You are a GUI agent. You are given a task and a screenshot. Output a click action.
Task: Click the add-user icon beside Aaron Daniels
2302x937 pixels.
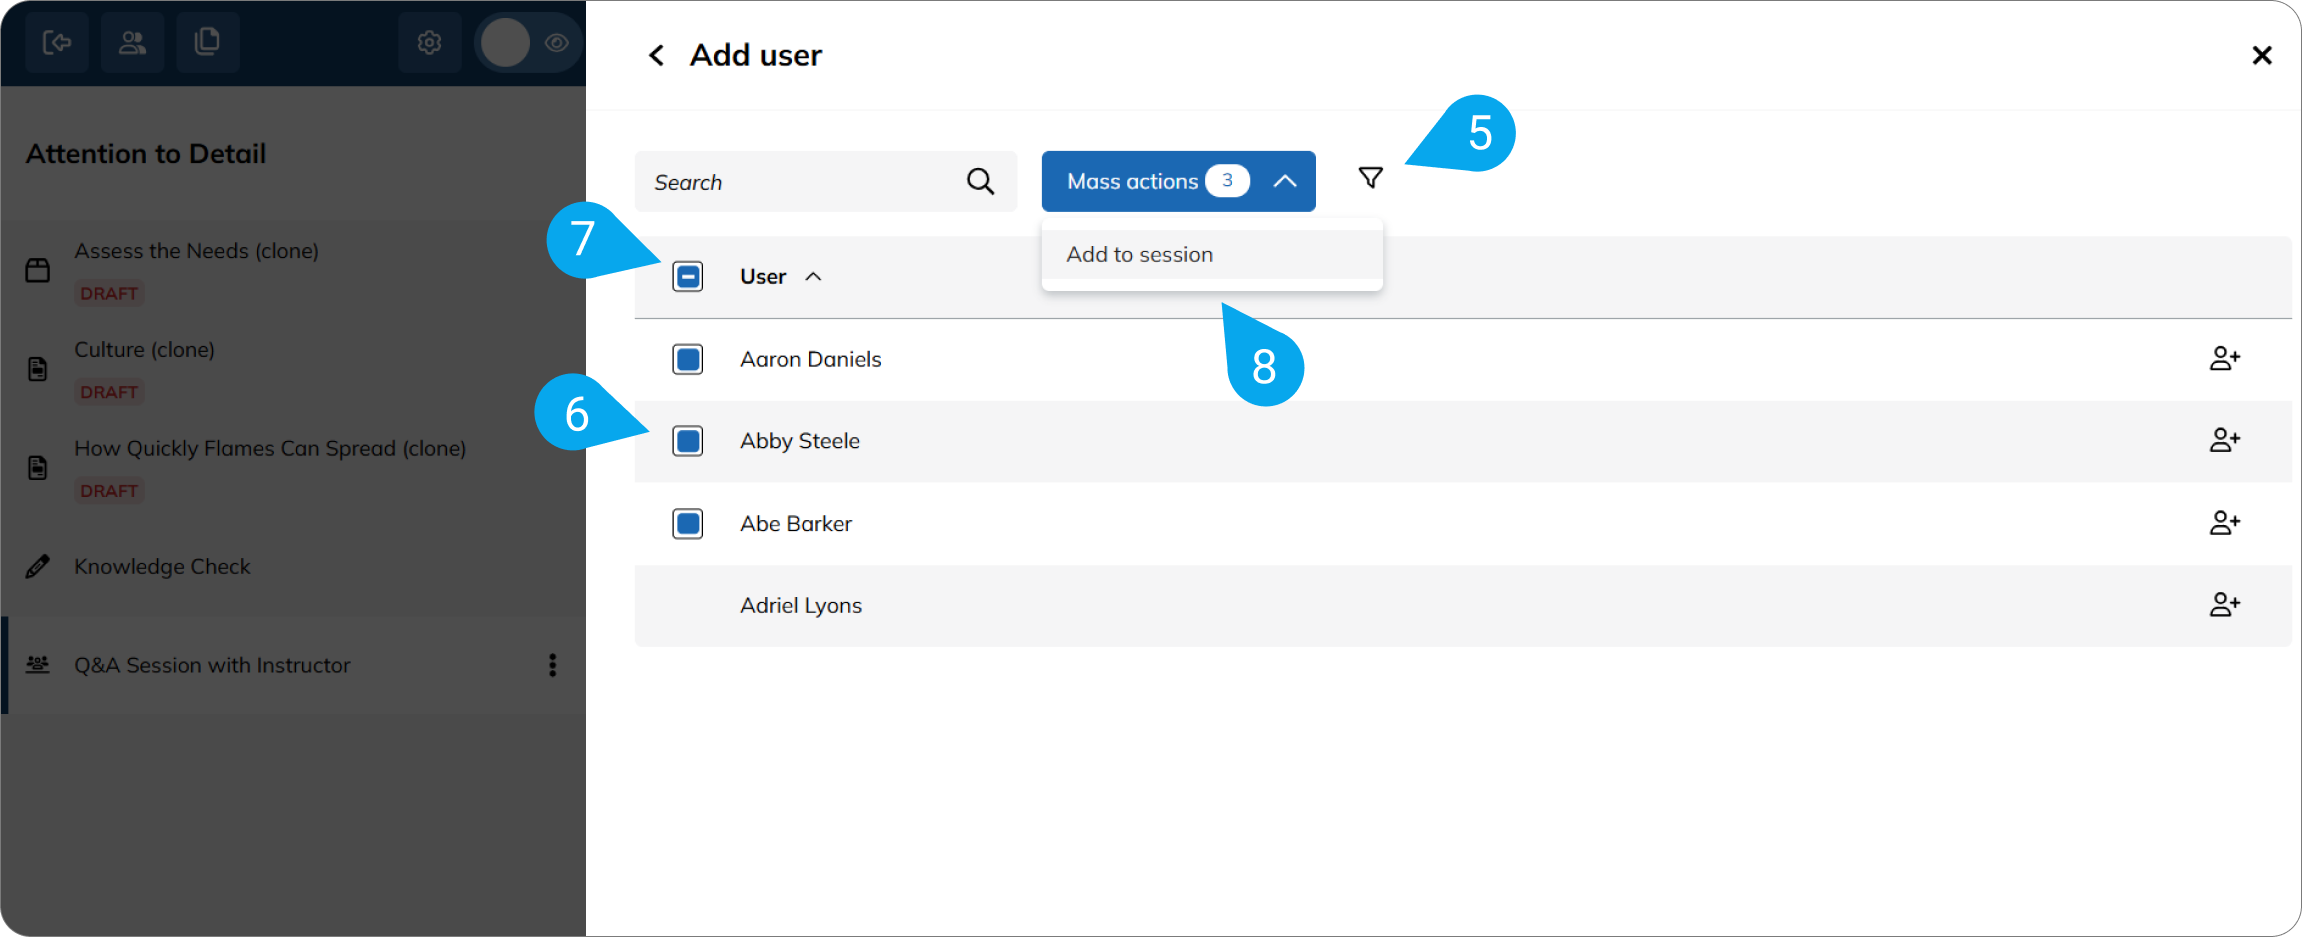click(x=2224, y=358)
